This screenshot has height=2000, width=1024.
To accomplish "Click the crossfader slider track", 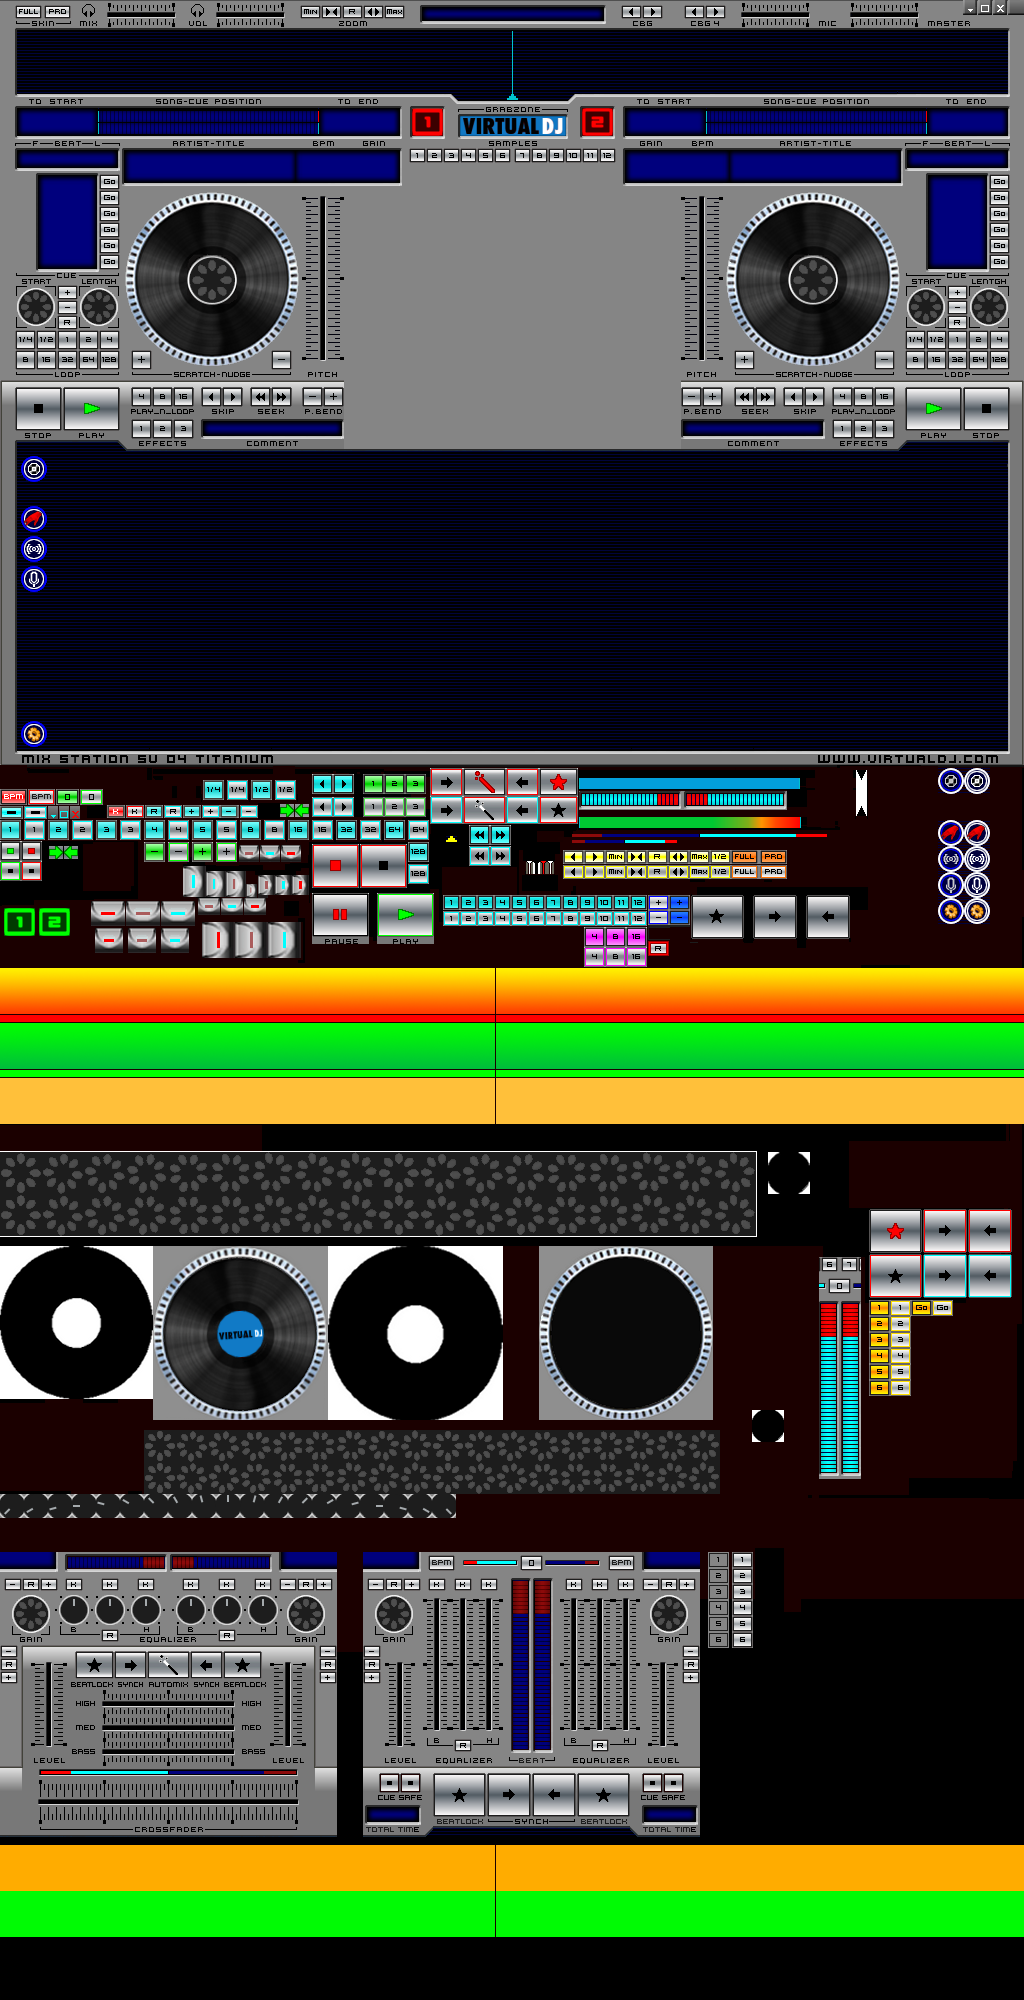I will (x=168, y=1799).
